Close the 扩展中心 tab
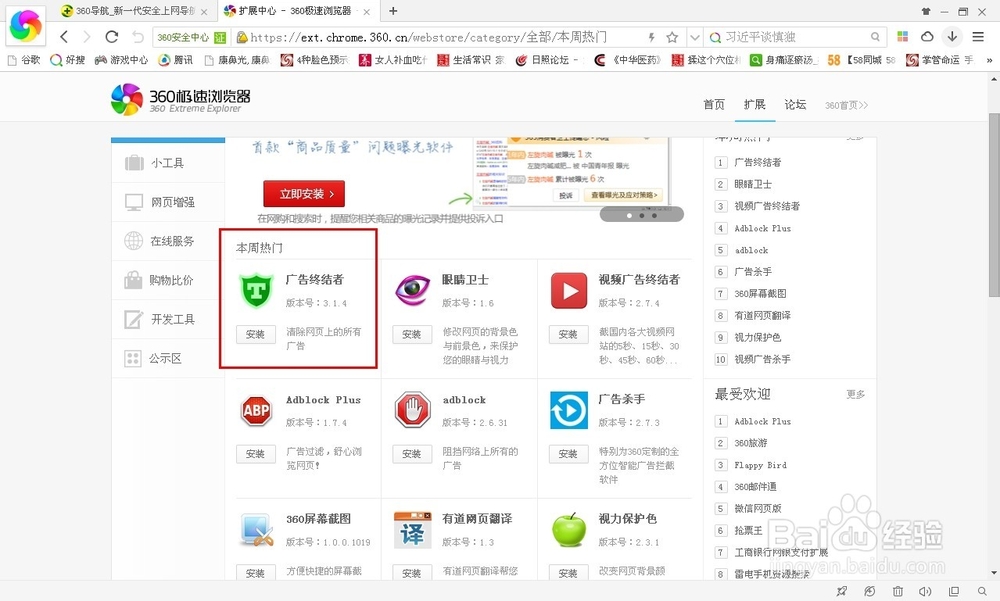The height and width of the screenshot is (601, 1000). pyautogui.click(x=367, y=11)
